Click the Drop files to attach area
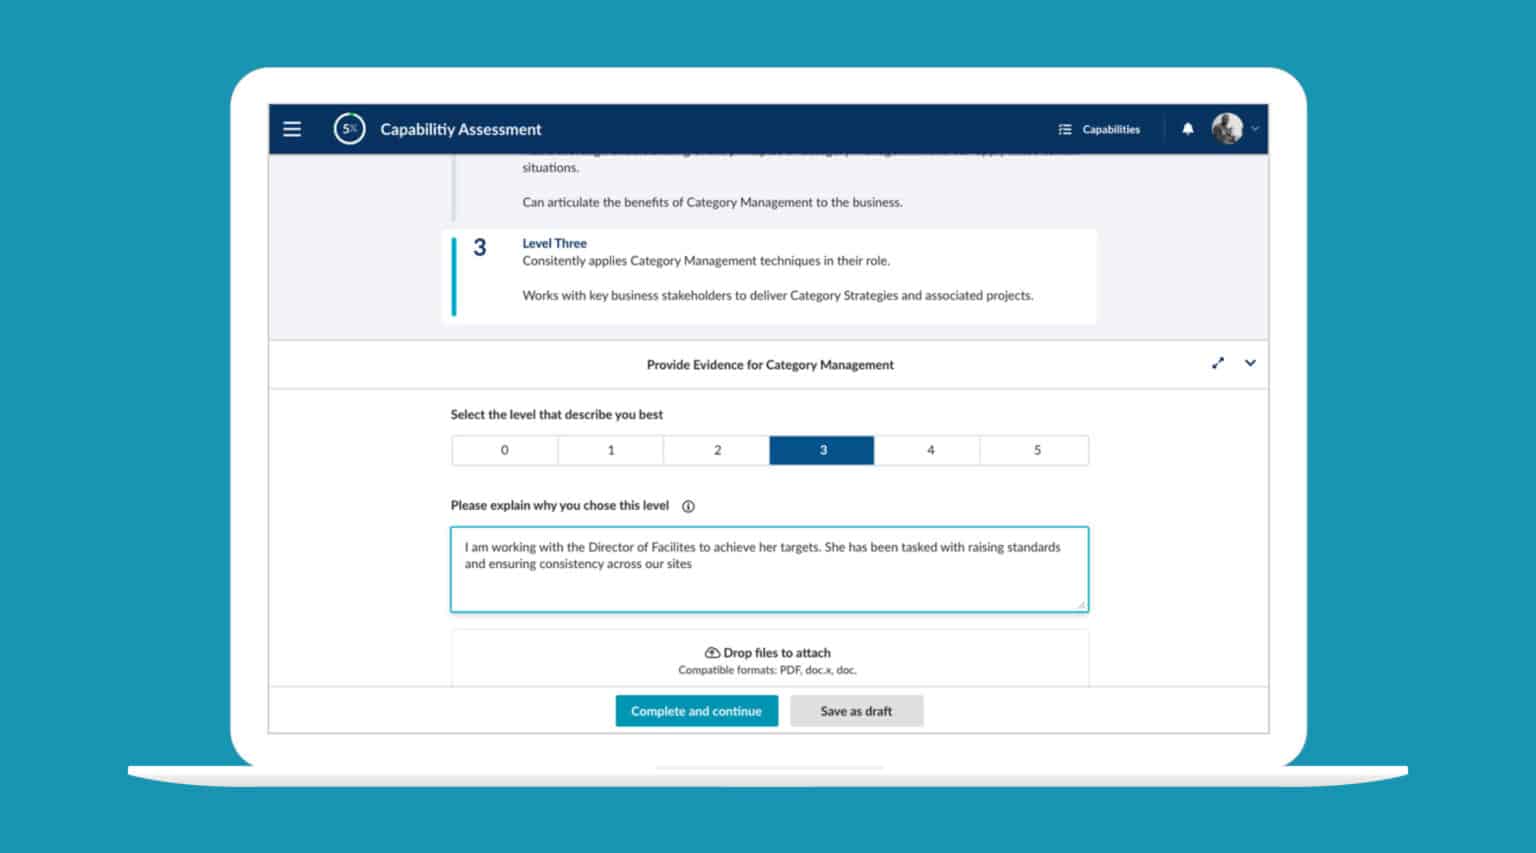Viewport: 1536px width, 853px height. (x=769, y=660)
